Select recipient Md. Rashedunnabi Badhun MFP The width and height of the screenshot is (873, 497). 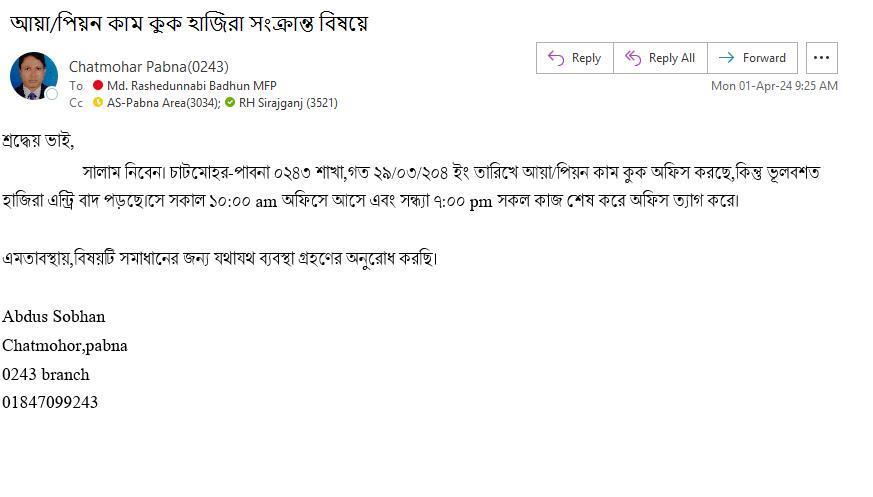192,86
